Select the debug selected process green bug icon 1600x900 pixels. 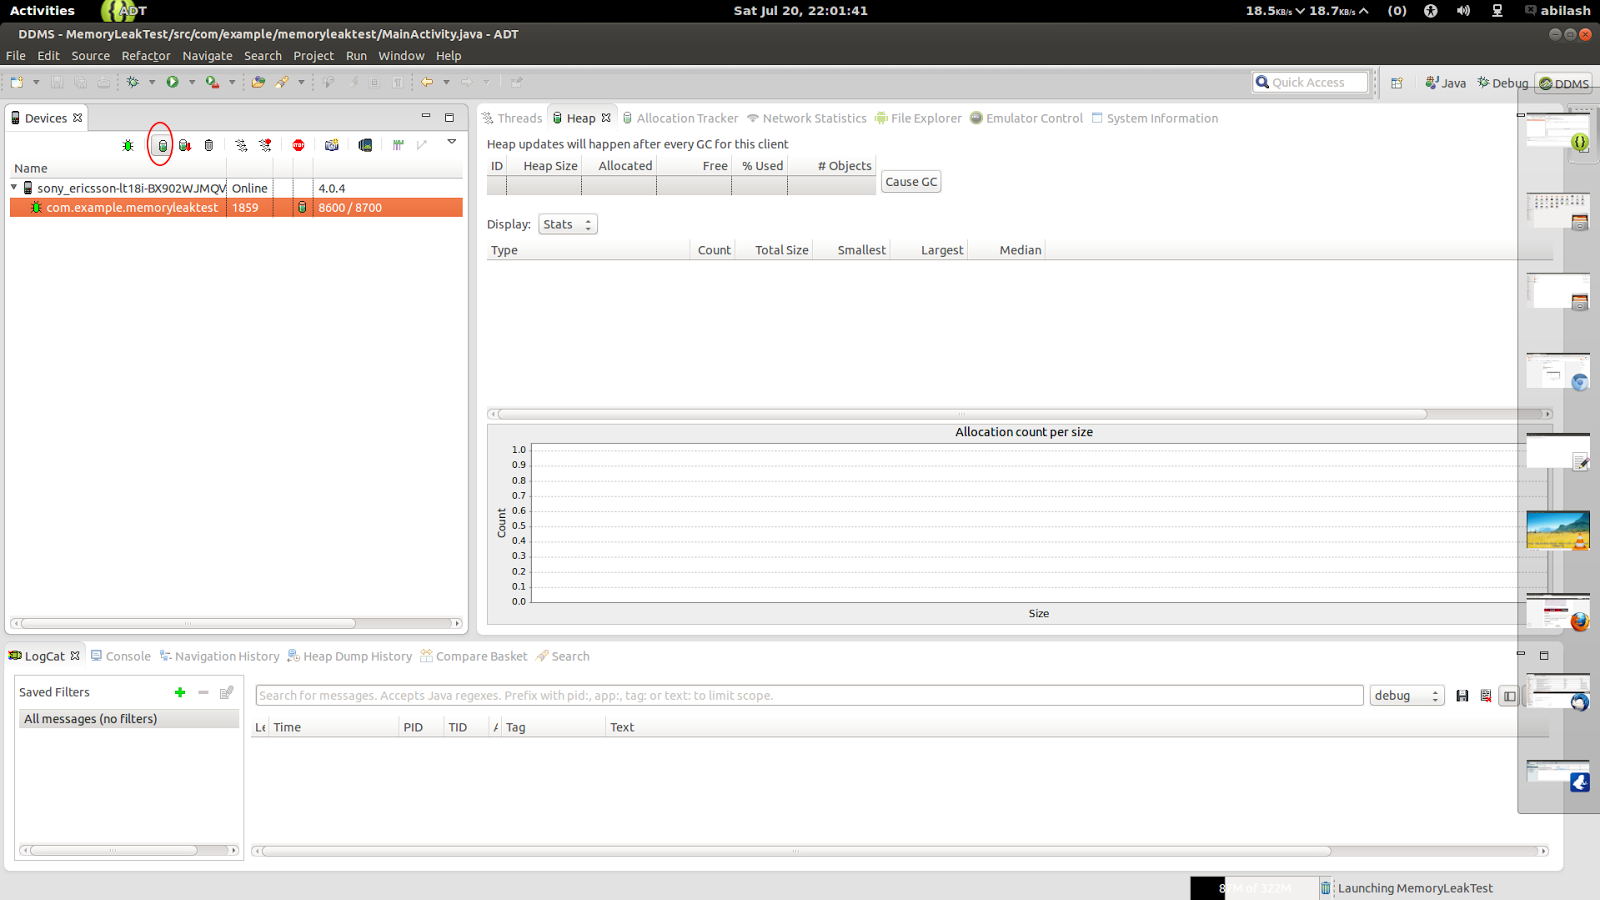click(128, 144)
